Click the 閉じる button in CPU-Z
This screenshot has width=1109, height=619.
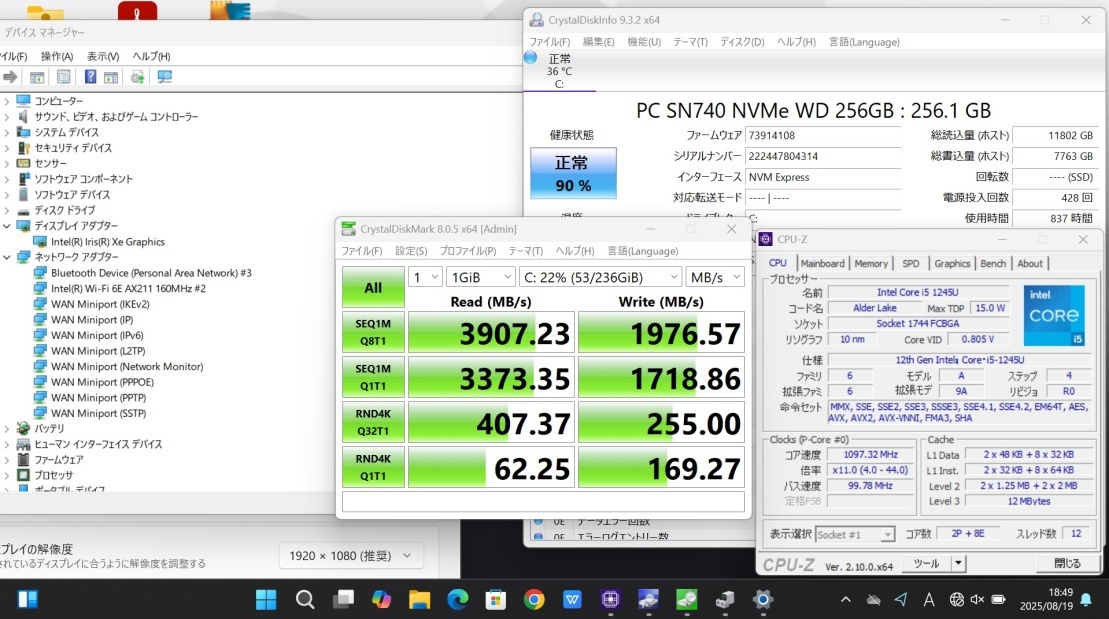[x=1066, y=564]
